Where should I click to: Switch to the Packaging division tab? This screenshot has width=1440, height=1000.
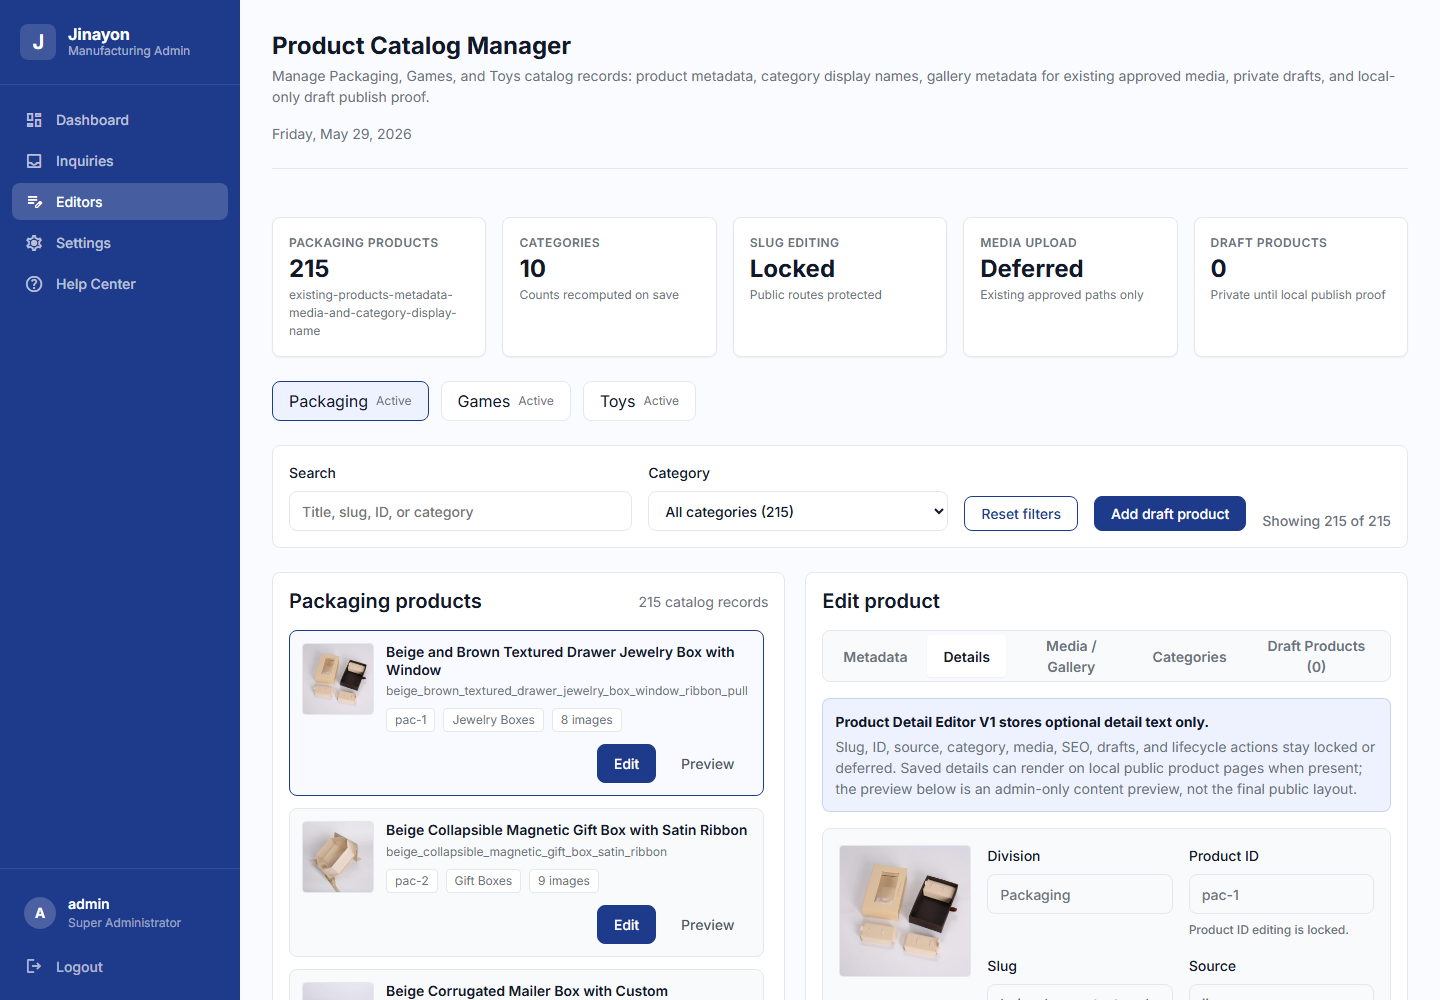click(x=350, y=401)
